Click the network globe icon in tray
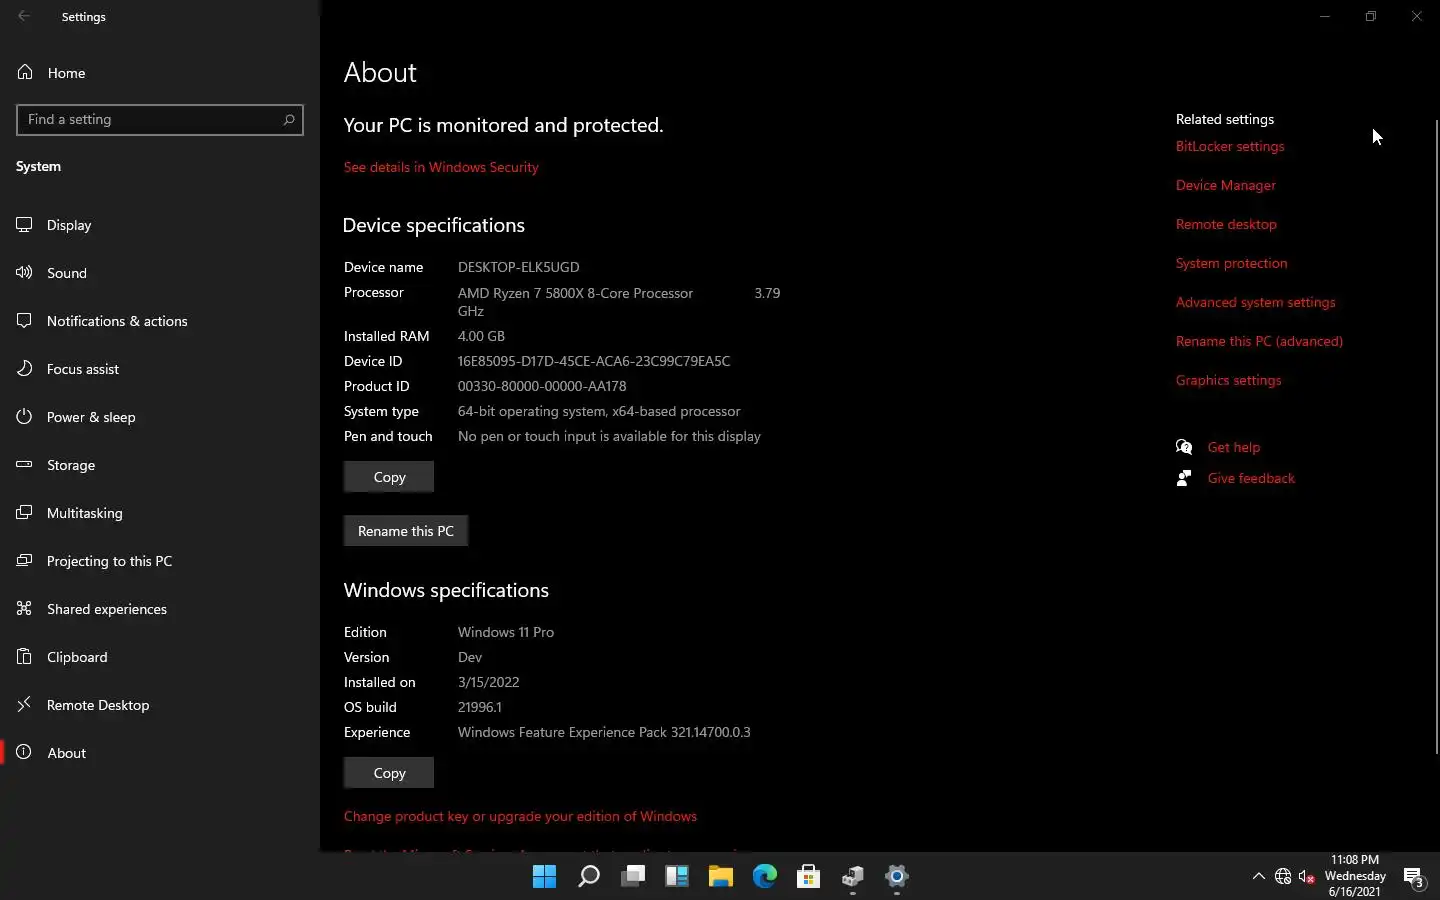Screen dimensions: 1440x900 [1283, 877]
